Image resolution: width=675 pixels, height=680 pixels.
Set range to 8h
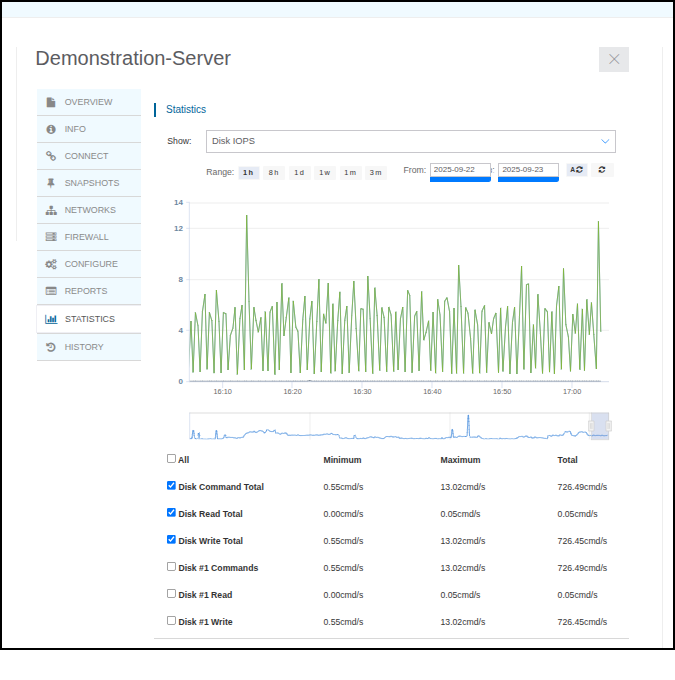pos(273,172)
